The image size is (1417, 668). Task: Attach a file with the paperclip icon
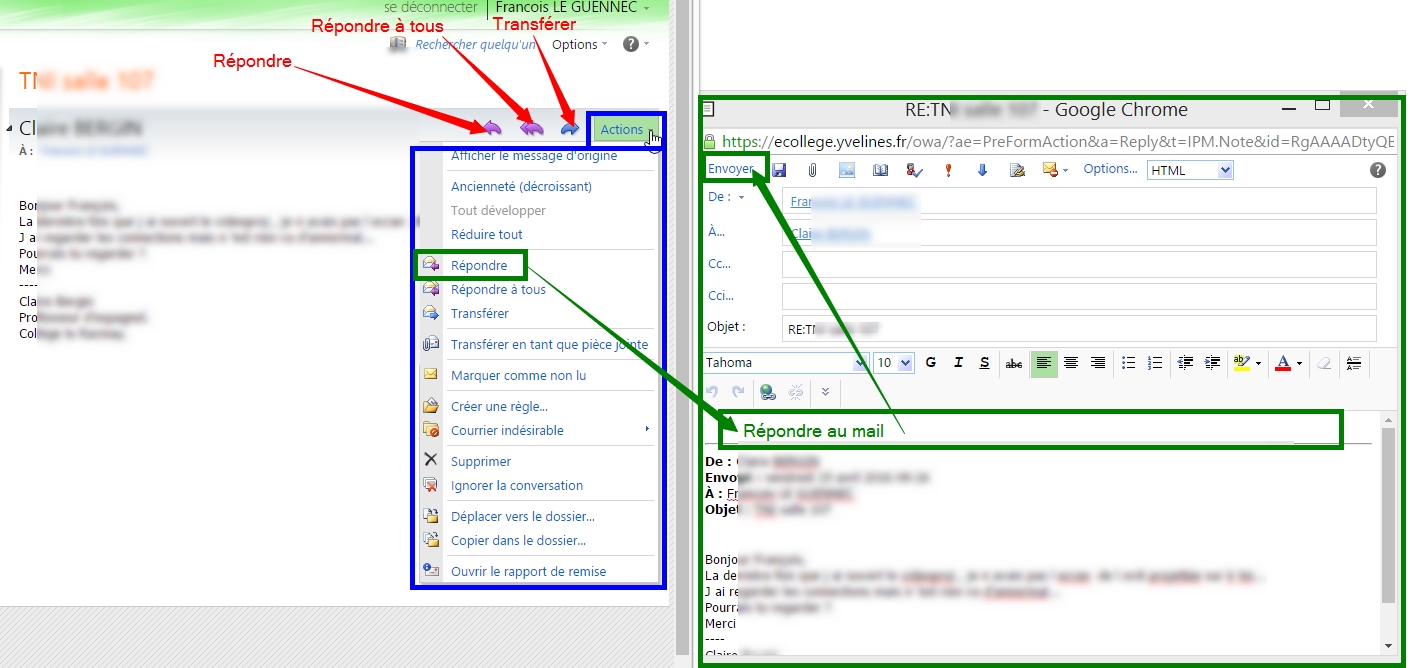(813, 170)
